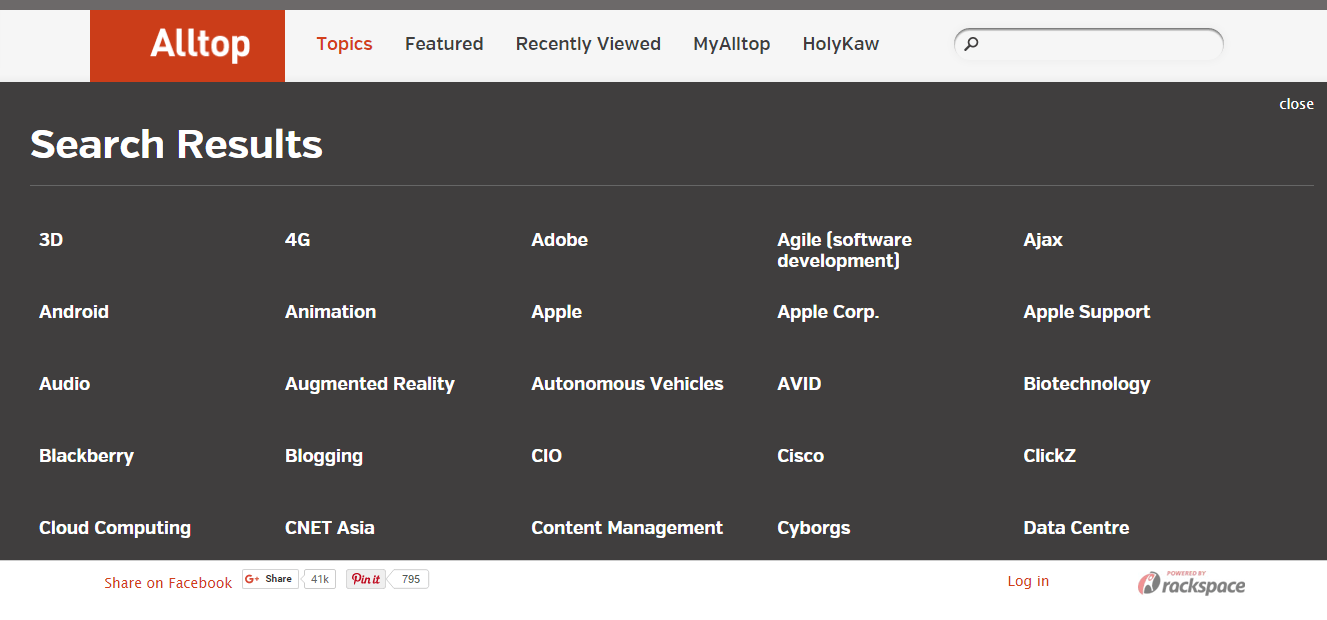Go to the Biotechnology topic
The width and height of the screenshot is (1327, 620).
tap(1086, 384)
